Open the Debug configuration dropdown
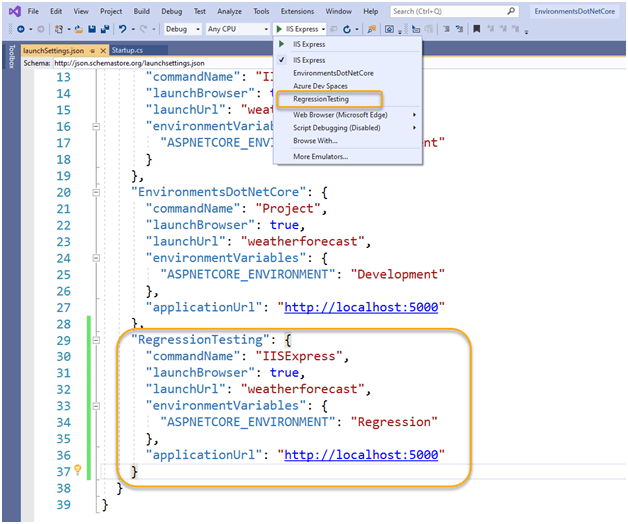This screenshot has height=524, width=628. click(181, 29)
